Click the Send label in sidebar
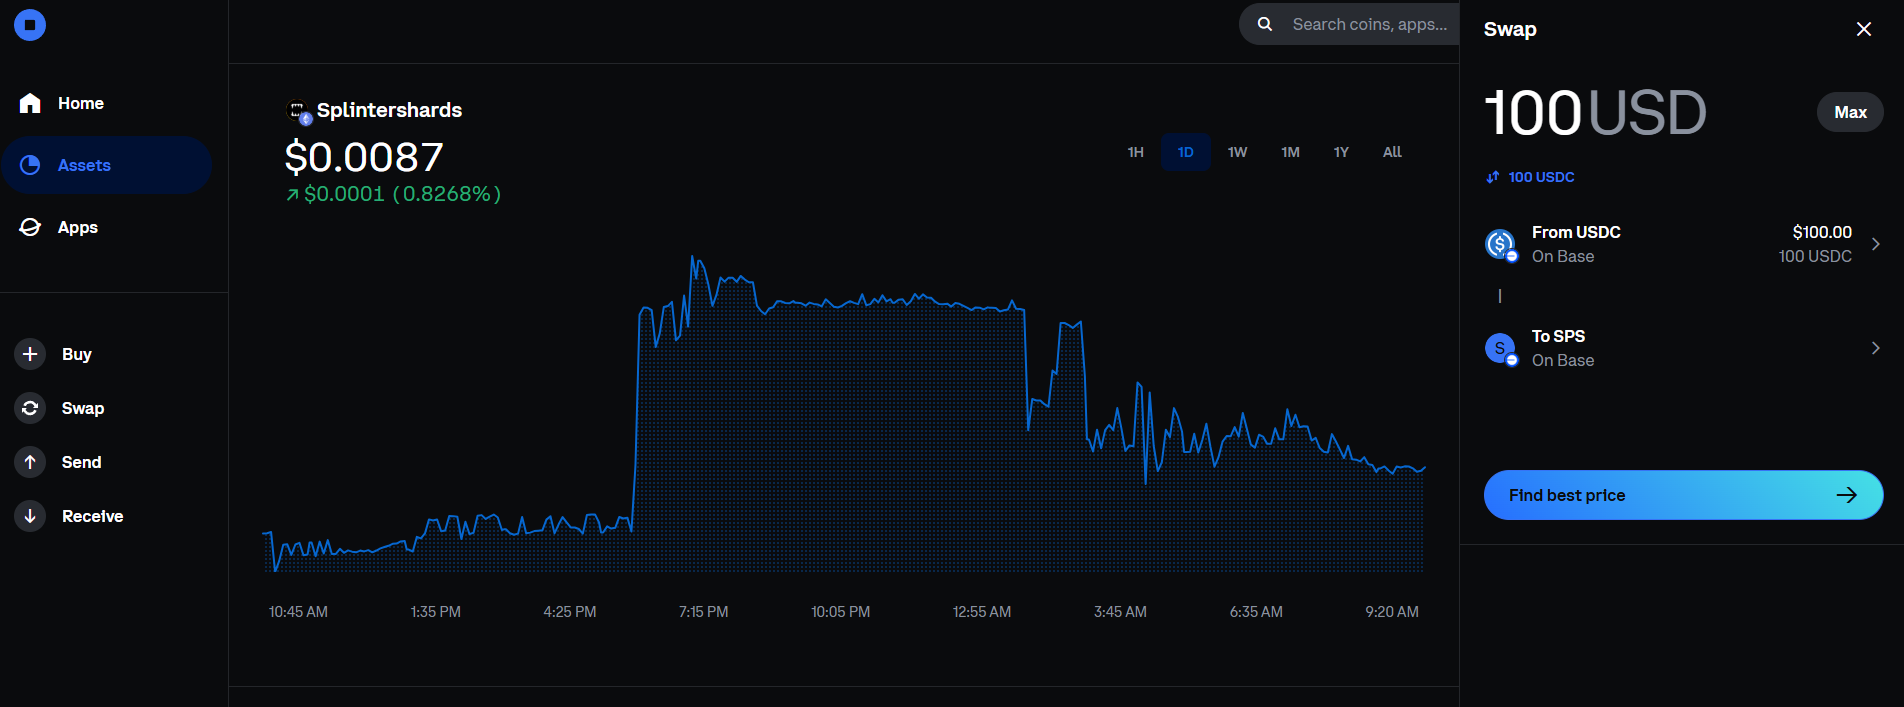 coord(81,462)
